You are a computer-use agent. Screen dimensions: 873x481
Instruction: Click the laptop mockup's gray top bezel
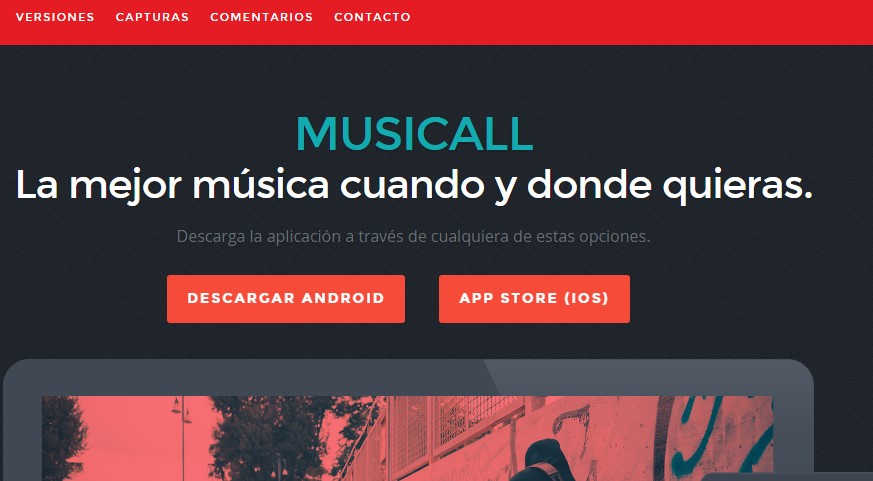(408, 377)
